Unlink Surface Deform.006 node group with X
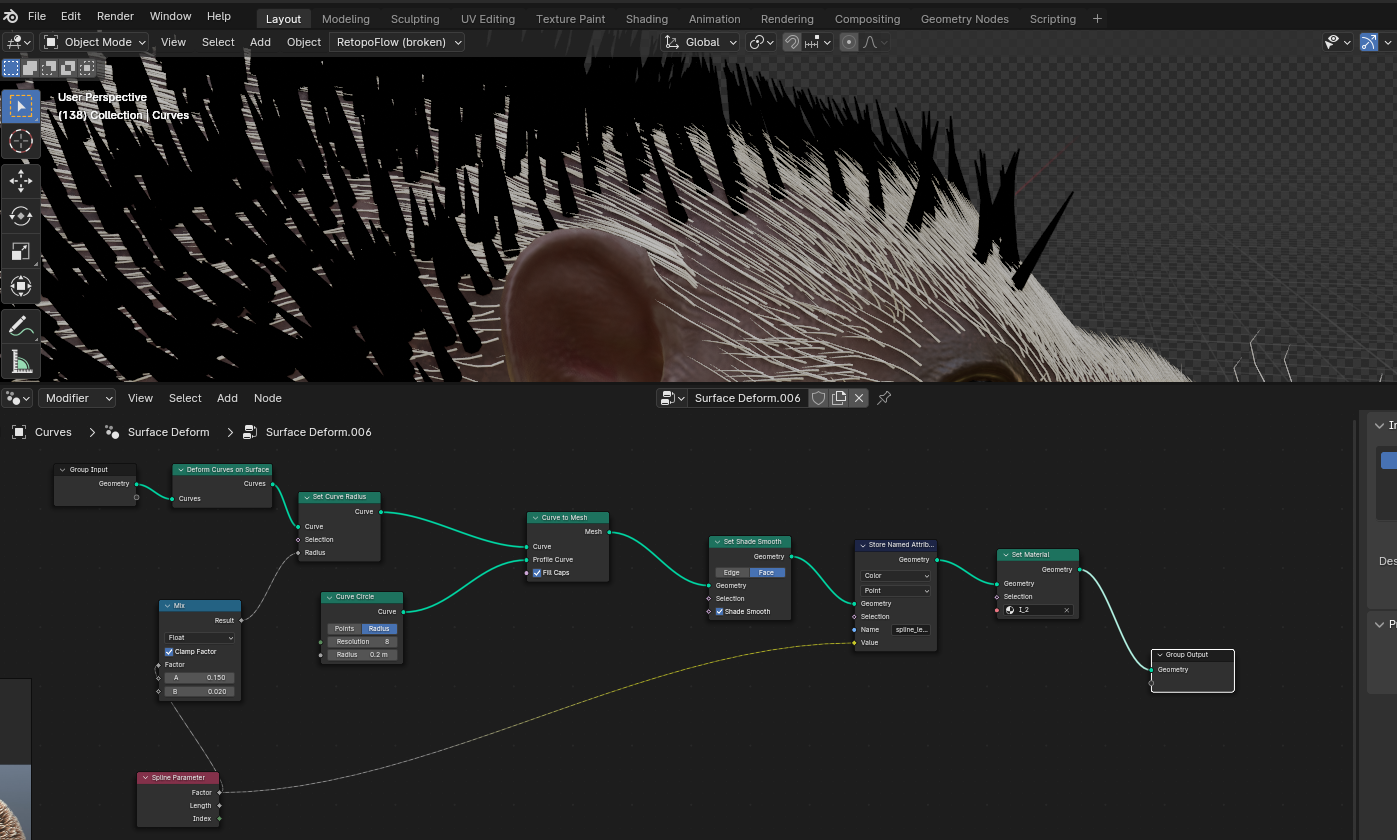The height and width of the screenshot is (840, 1397). (859, 398)
